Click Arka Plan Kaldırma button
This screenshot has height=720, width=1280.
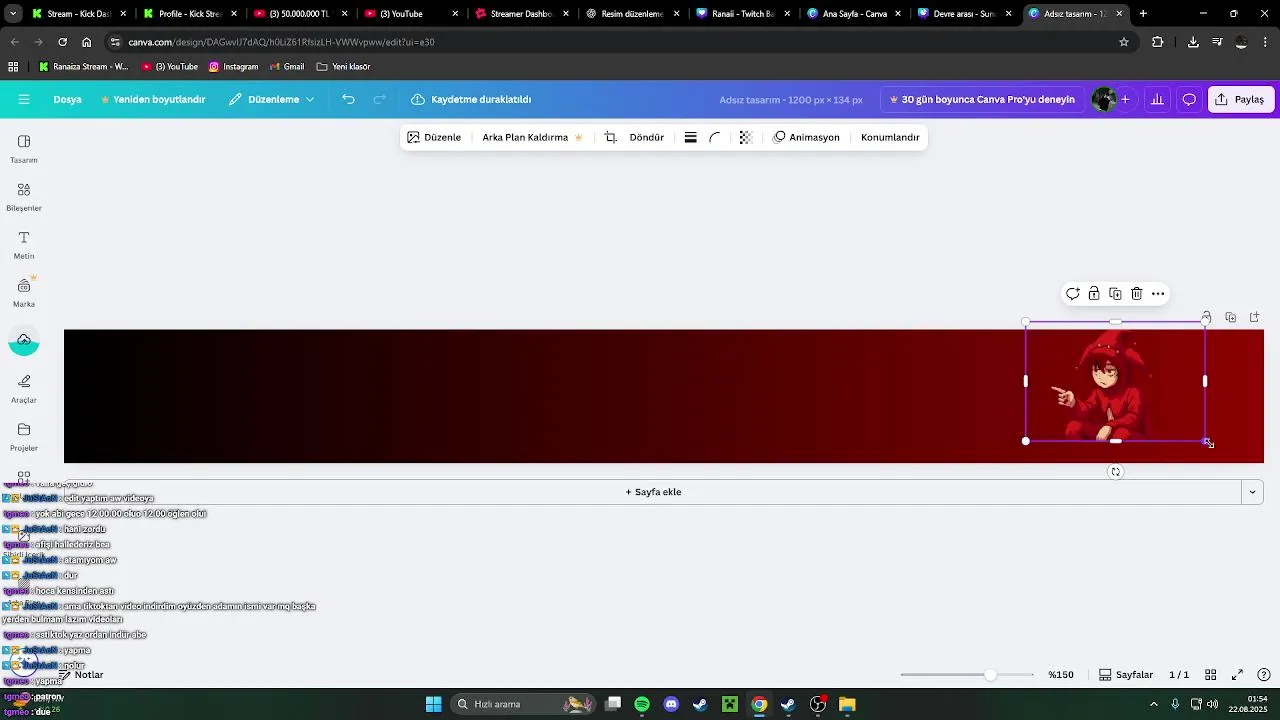click(x=532, y=137)
